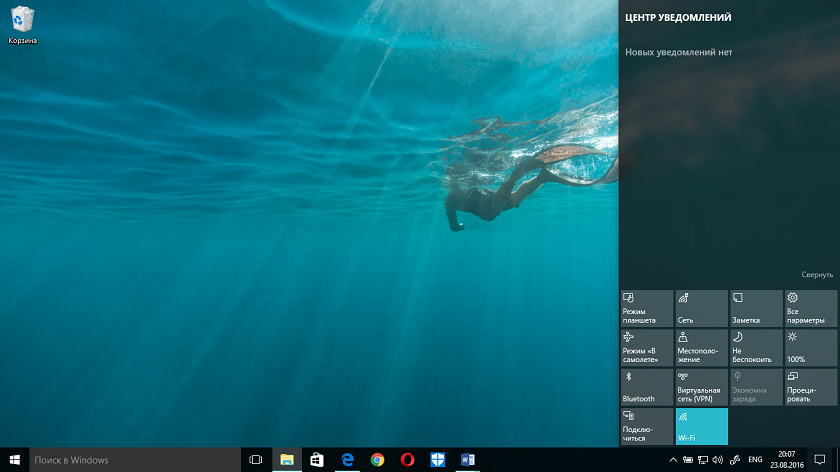840x472 pixels.
Task: Click the Проецировать project tile
Action: pos(810,387)
